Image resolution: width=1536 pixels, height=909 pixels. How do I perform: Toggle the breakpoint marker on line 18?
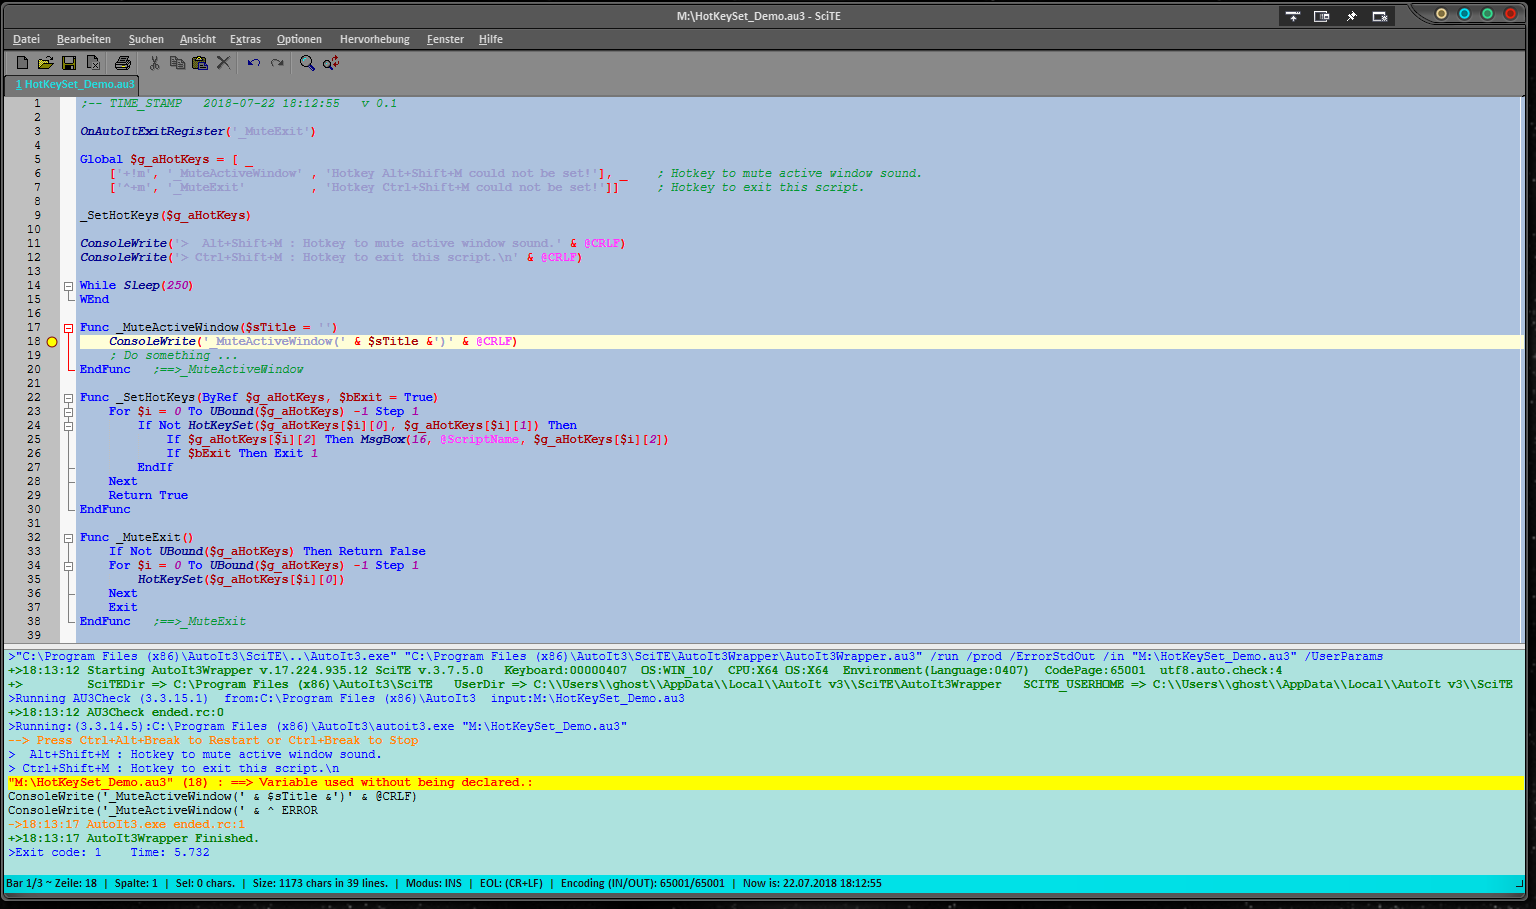52,342
